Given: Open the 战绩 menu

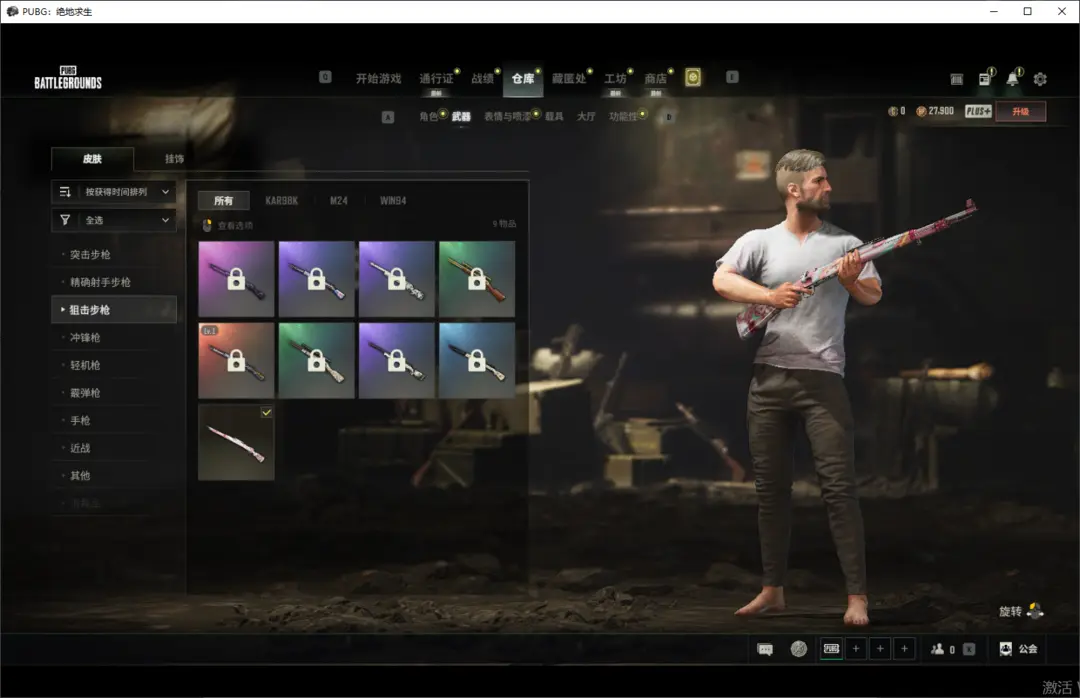Looking at the screenshot, I should [x=482, y=79].
